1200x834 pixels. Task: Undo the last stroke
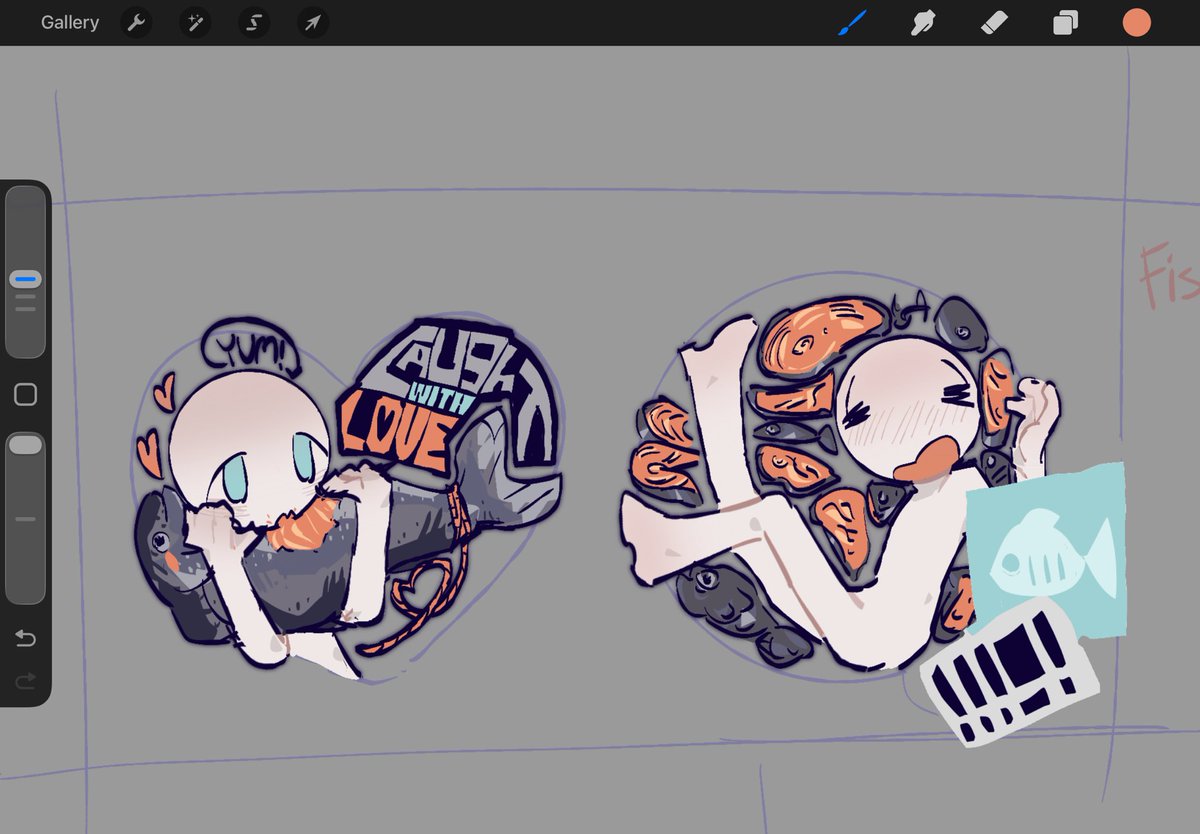pyautogui.click(x=26, y=639)
